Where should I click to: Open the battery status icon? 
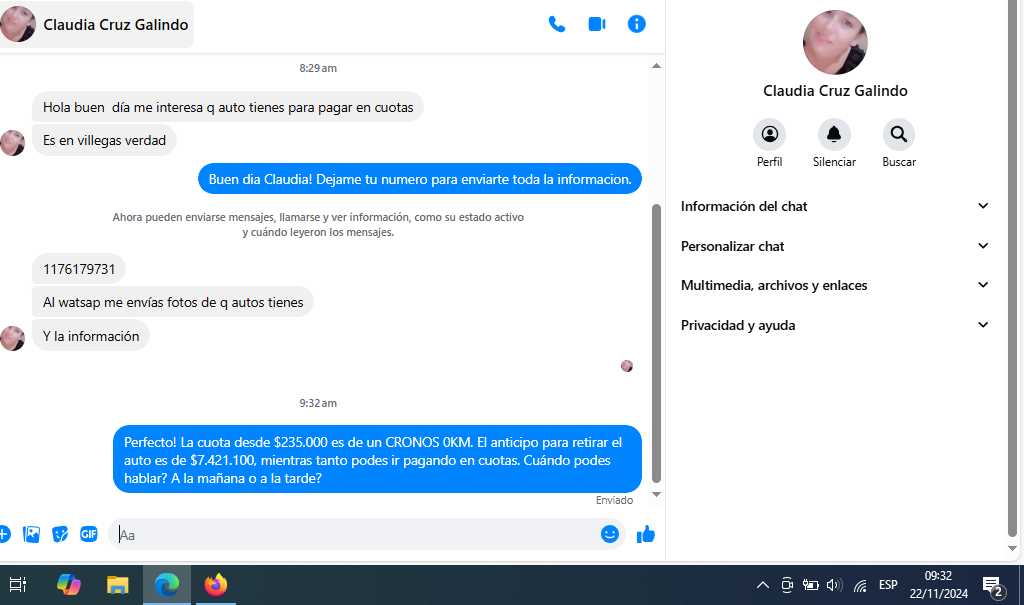[x=810, y=585]
